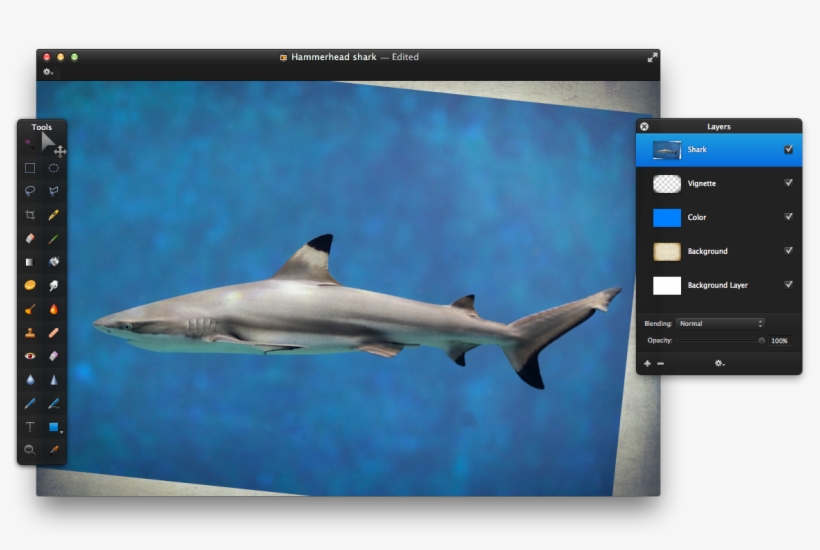820x550 pixels.
Task: Select the layer named "Vignette"
Action: point(719,184)
